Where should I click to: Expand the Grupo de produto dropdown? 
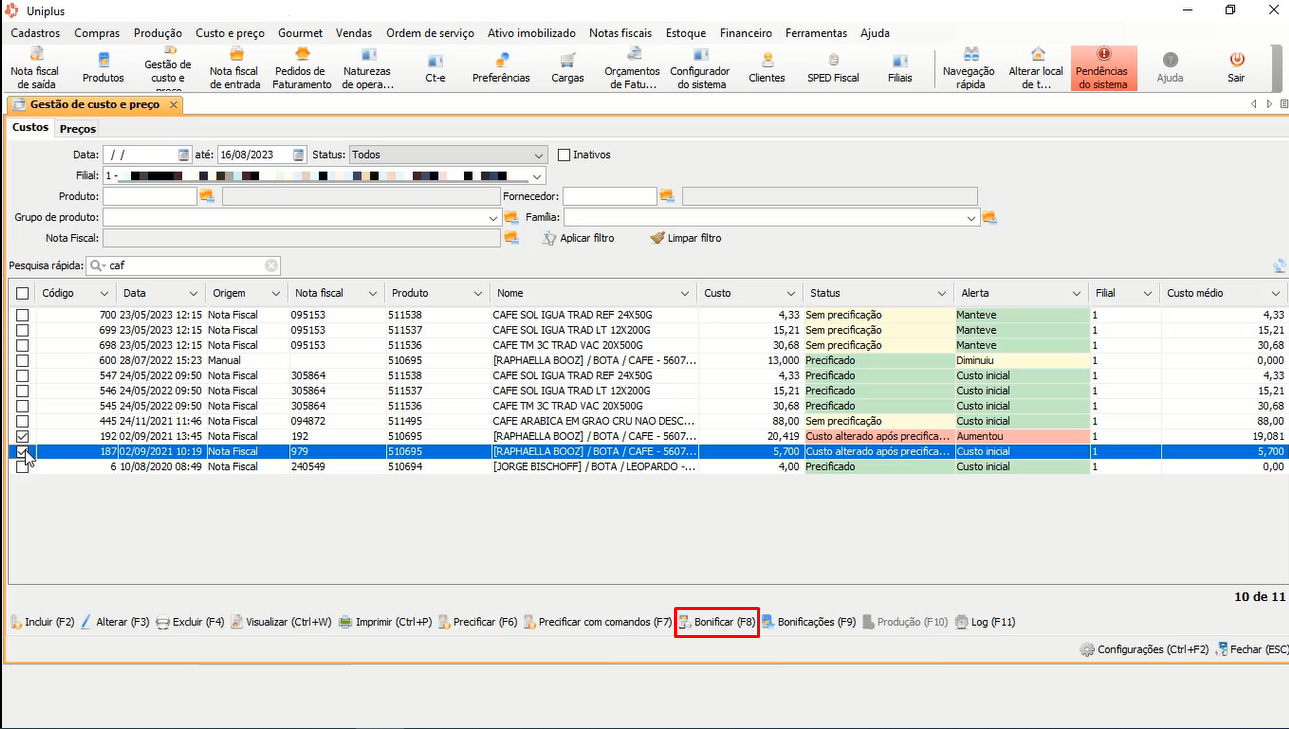coord(494,218)
